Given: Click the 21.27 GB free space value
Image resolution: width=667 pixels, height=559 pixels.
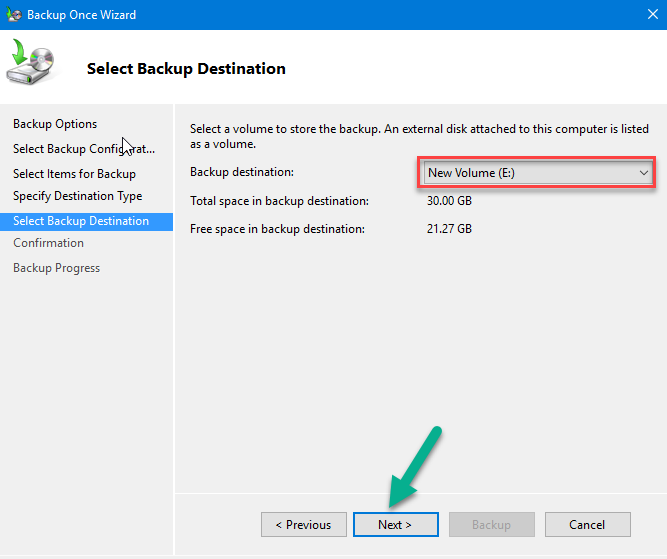Looking at the screenshot, I should [449, 229].
